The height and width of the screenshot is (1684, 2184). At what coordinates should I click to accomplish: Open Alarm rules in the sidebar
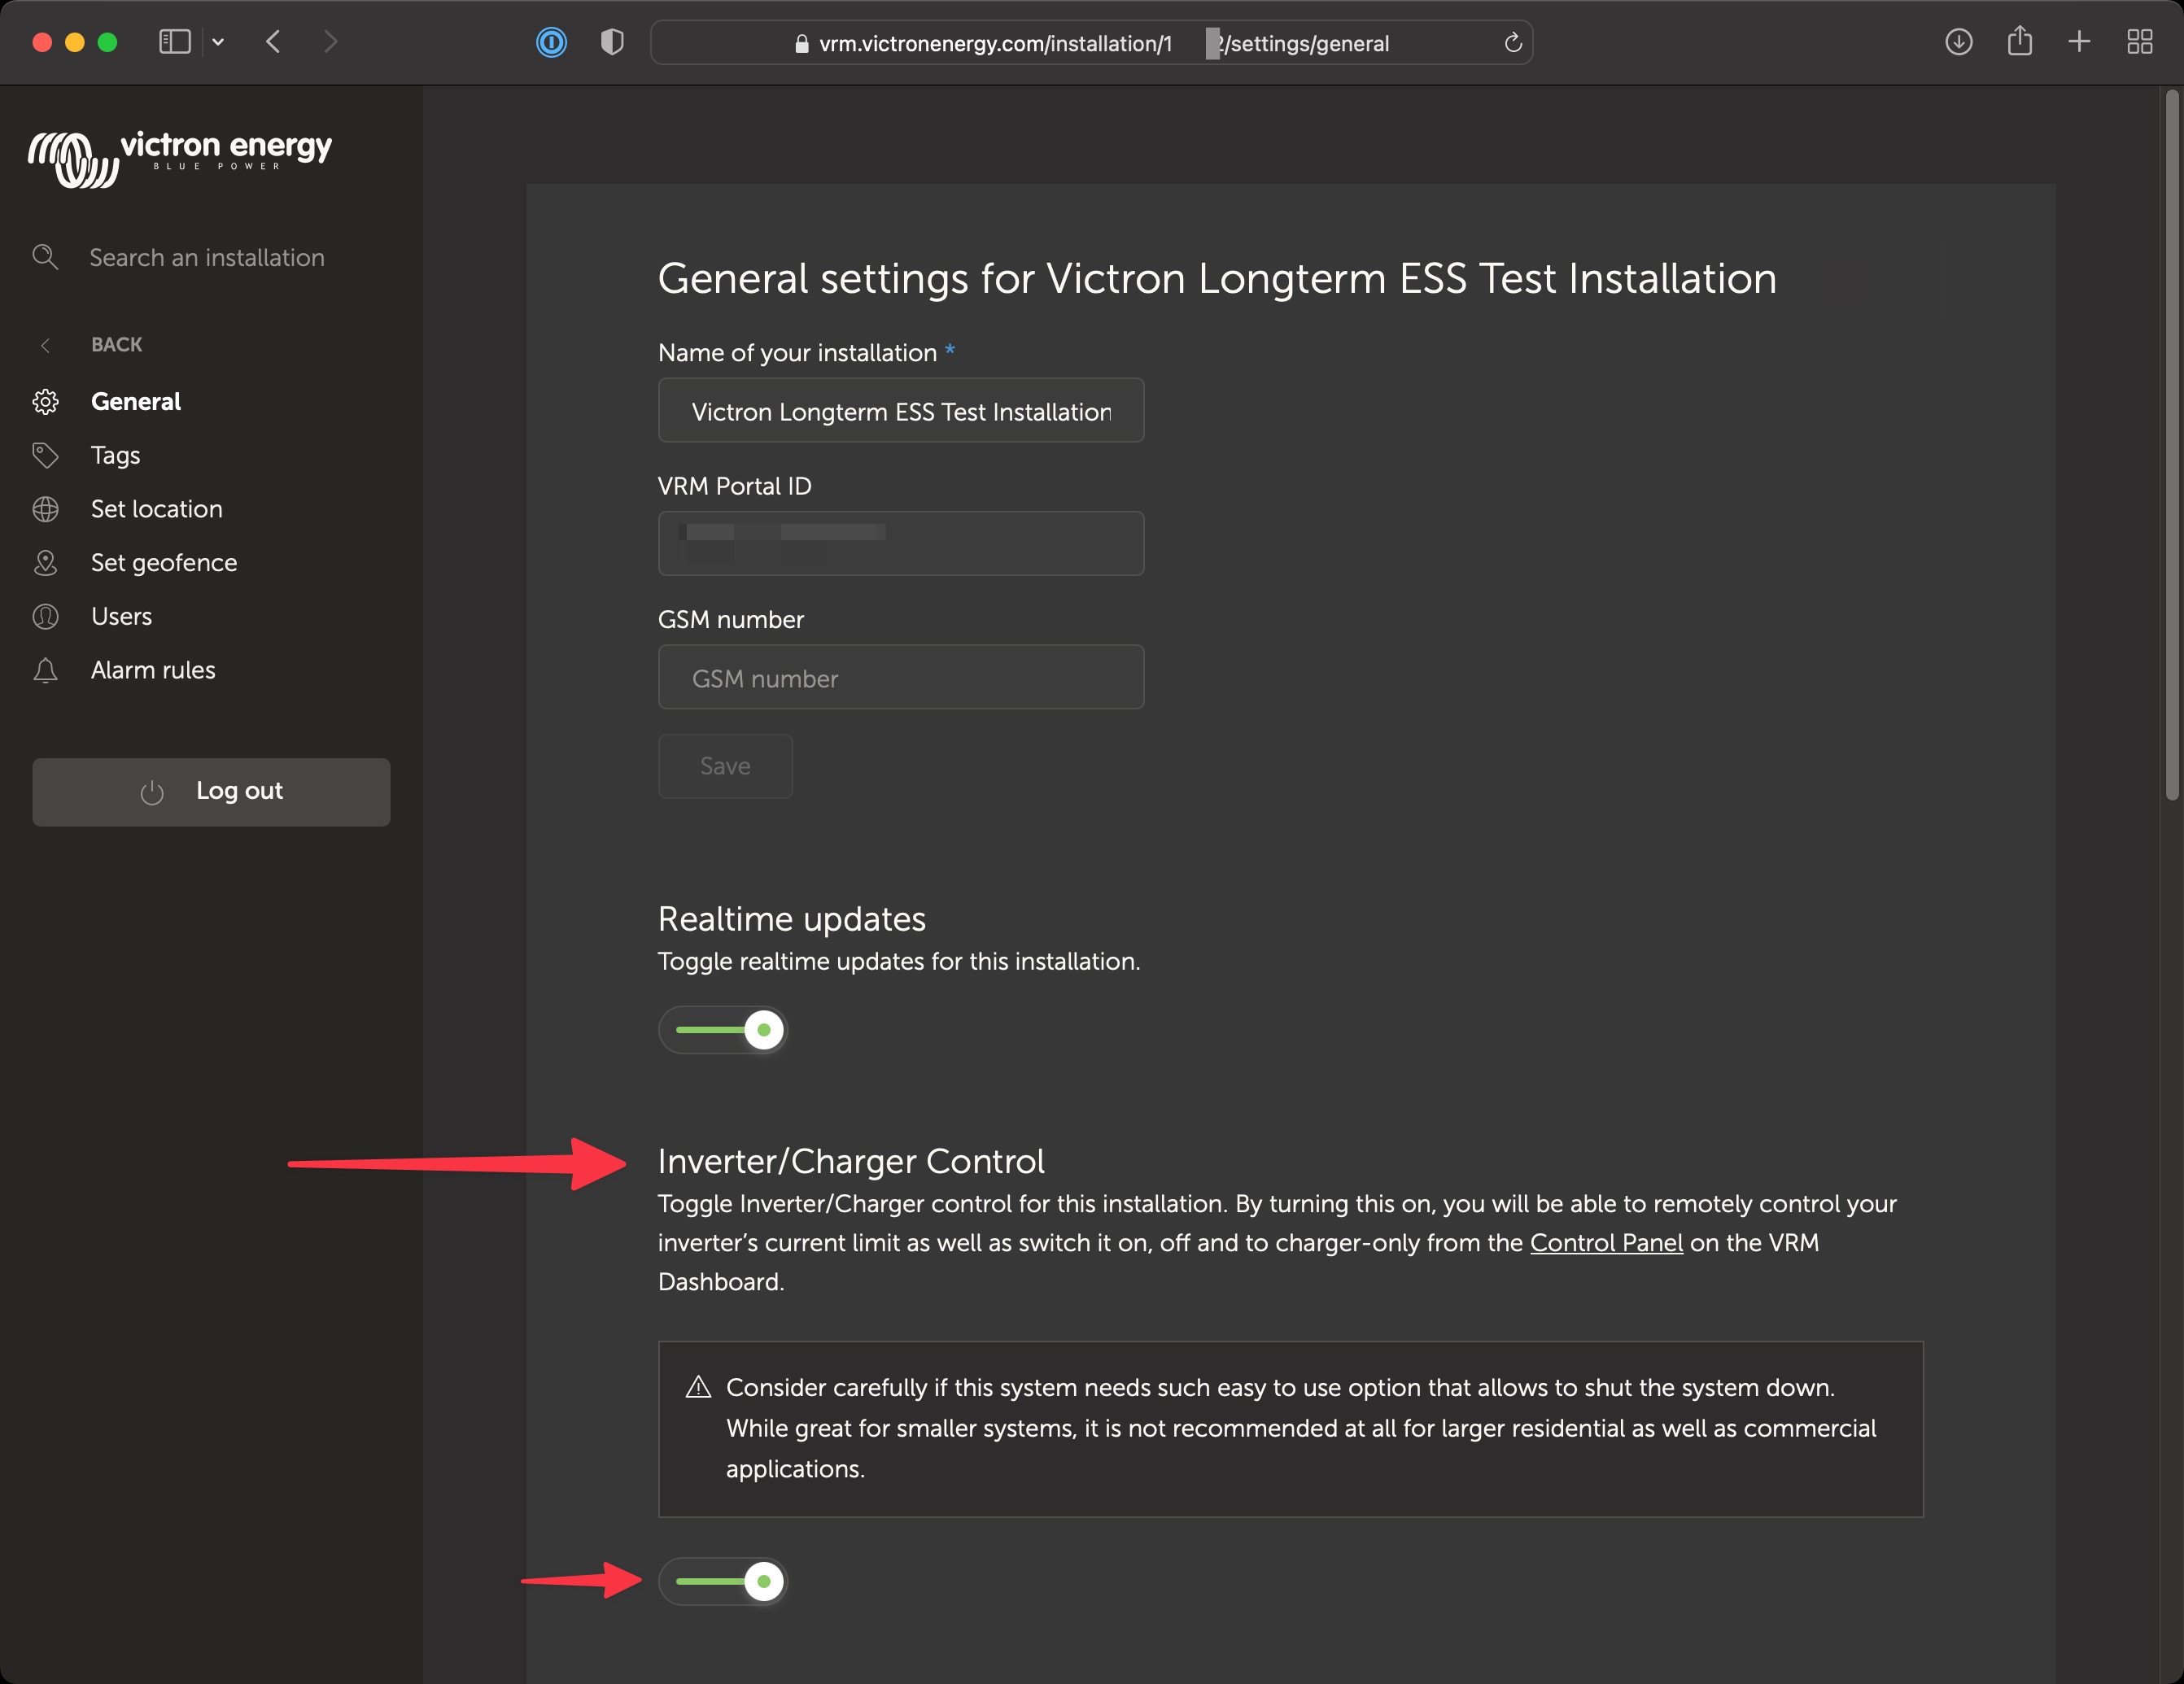click(153, 670)
